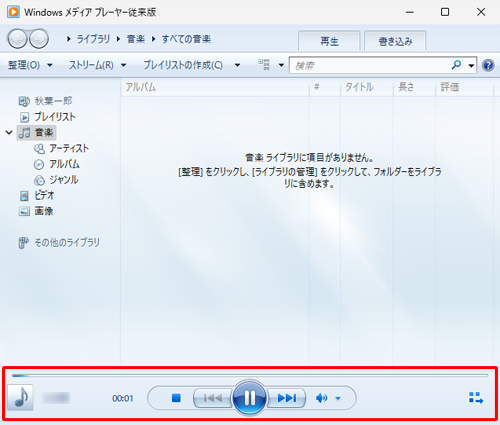Image resolution: width=500 pixels, height=425 pixels.
Task: Click the Windows Media Player title icon
Action: click(13, 12)
